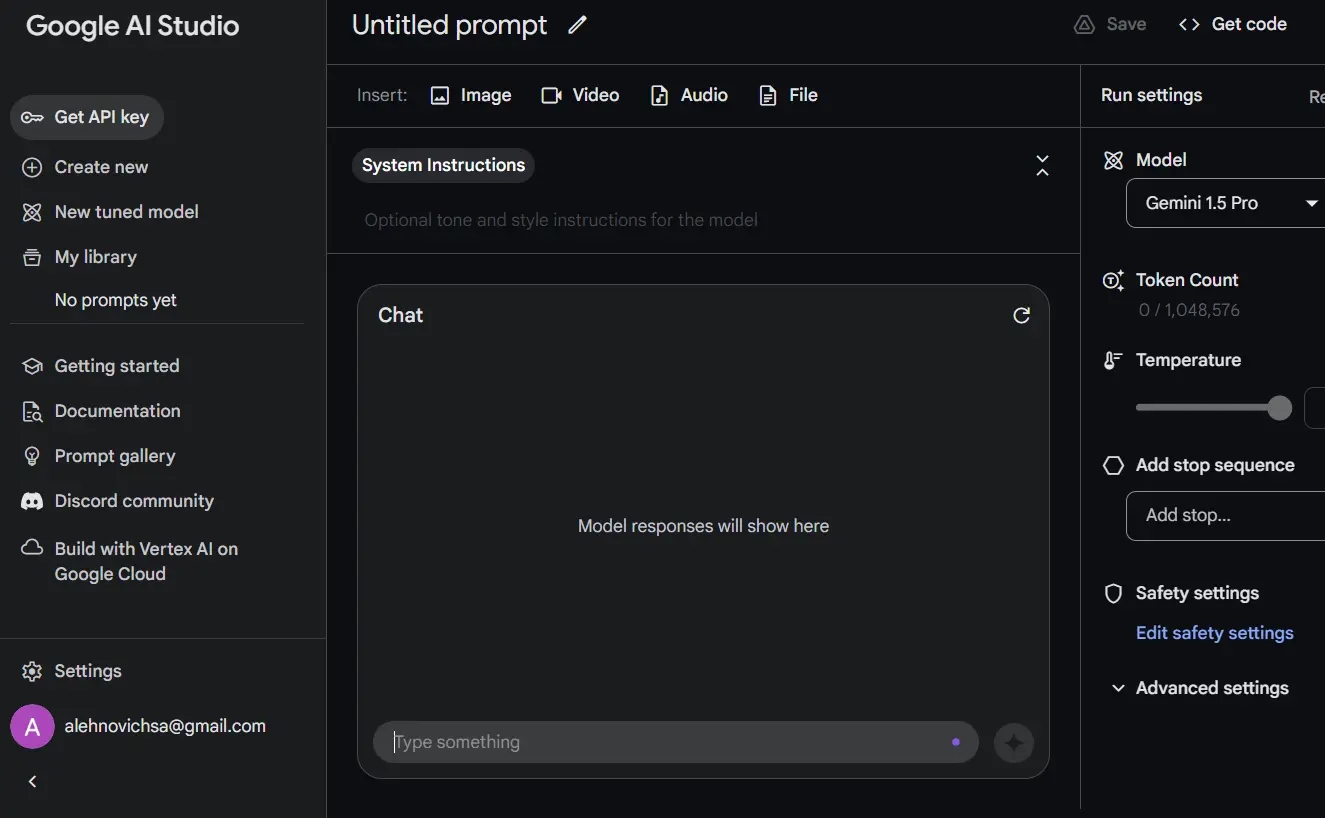The width and height of the screenshot is (1325, 818).
Task: Open the Prompt gallery
Action: [114, 456]
